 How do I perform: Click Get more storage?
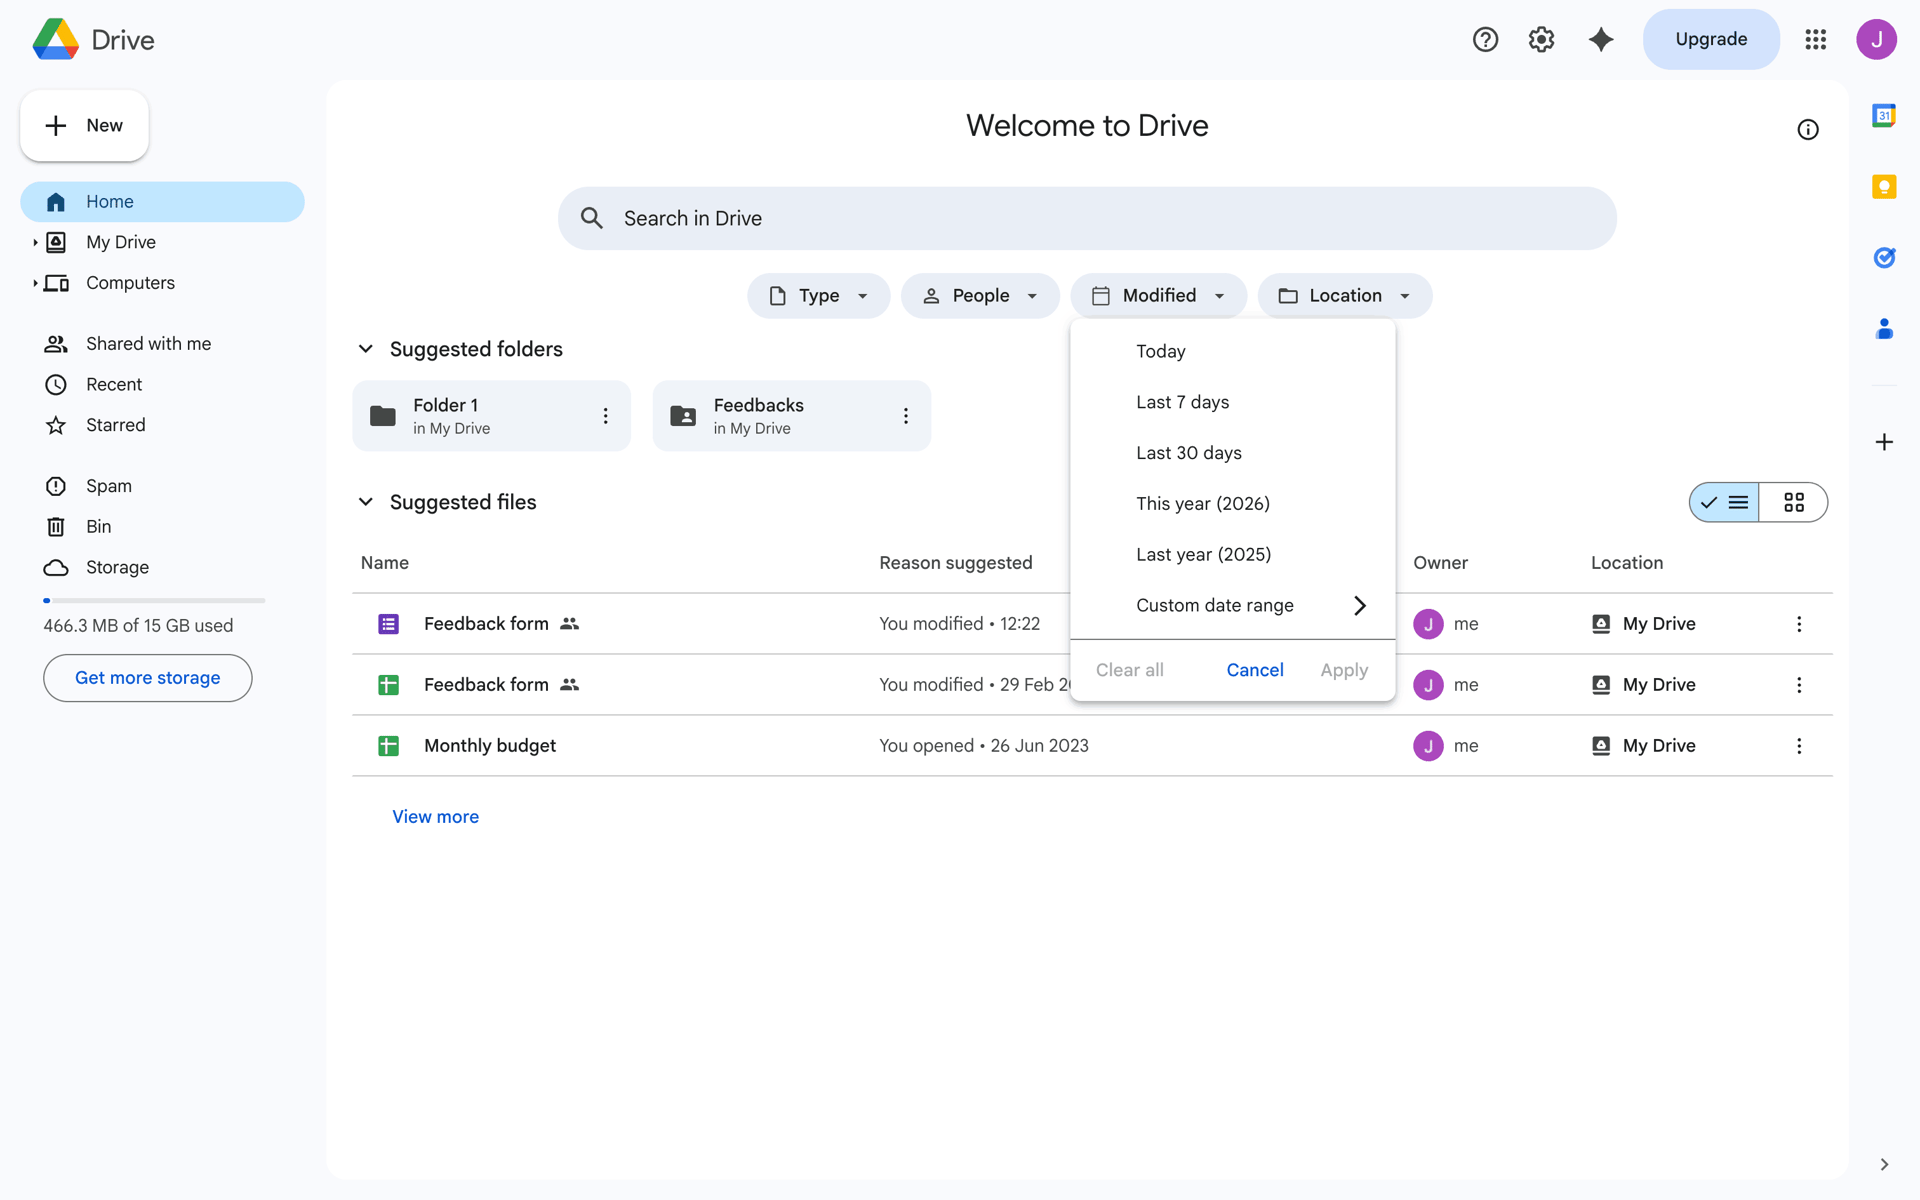[x=148, y=678]
